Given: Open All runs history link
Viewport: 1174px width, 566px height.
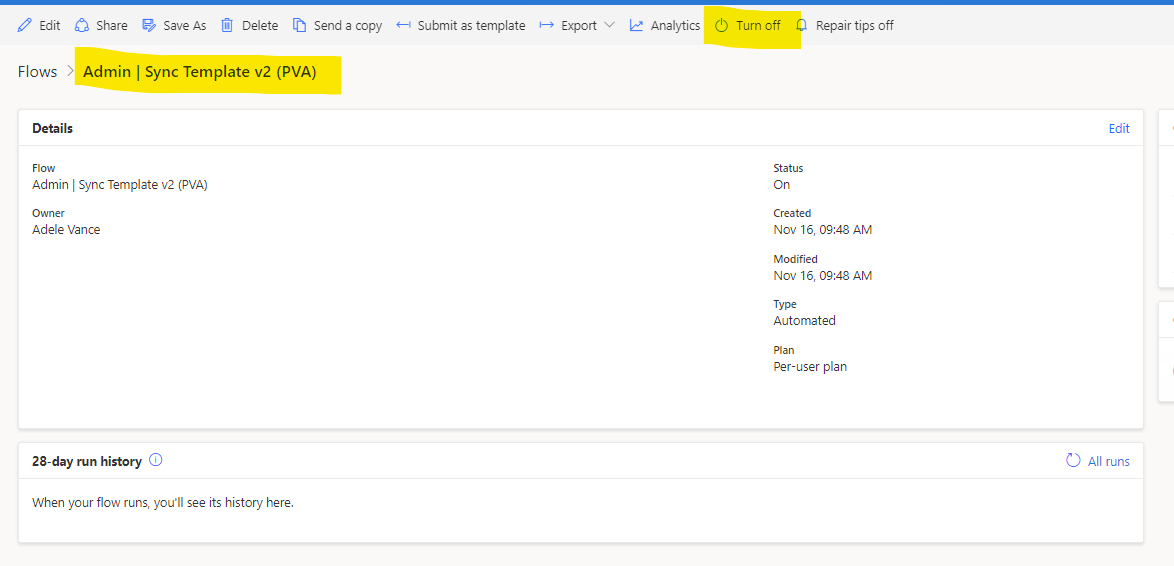Looking at the screenshot, I should pyautogui.click(x=1108, y=461).
